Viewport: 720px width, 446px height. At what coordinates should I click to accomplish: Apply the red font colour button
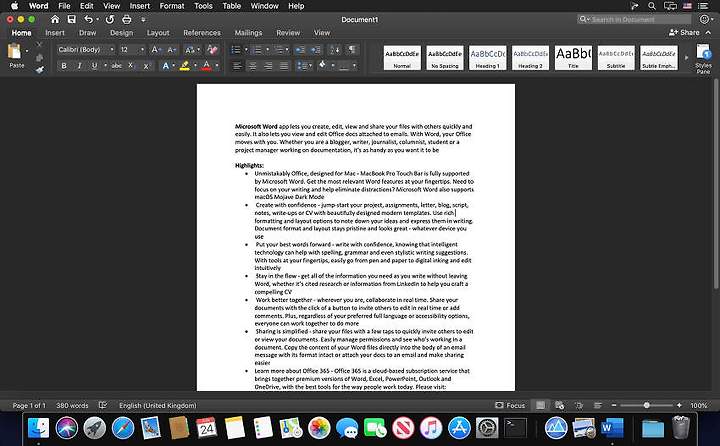(207, 66)
